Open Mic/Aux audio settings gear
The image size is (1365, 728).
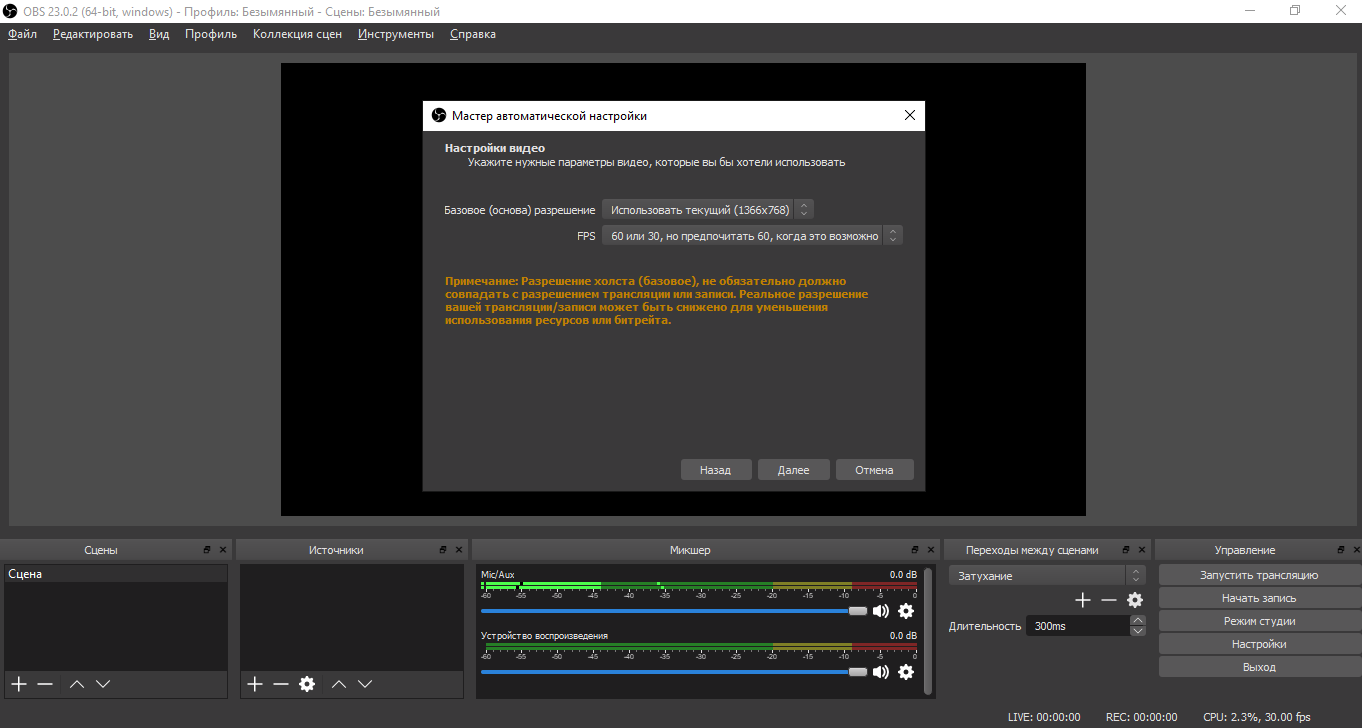click(x=906, y=611)
